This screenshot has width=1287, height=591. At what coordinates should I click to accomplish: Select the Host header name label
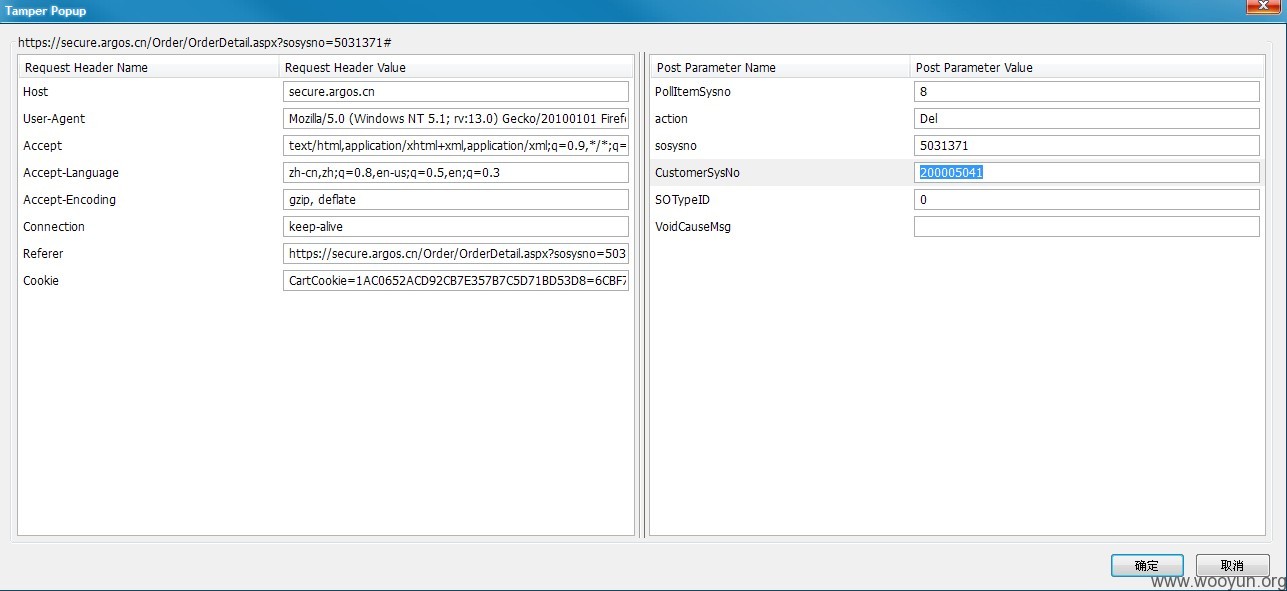click(x=36, y=92)
